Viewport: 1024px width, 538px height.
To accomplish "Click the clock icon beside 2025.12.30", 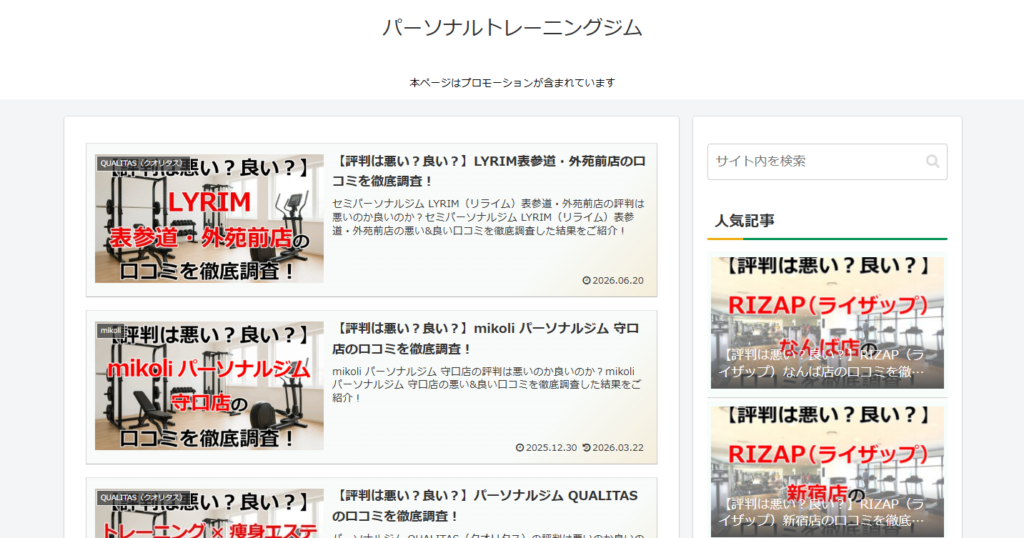I will tap(520, 447).
